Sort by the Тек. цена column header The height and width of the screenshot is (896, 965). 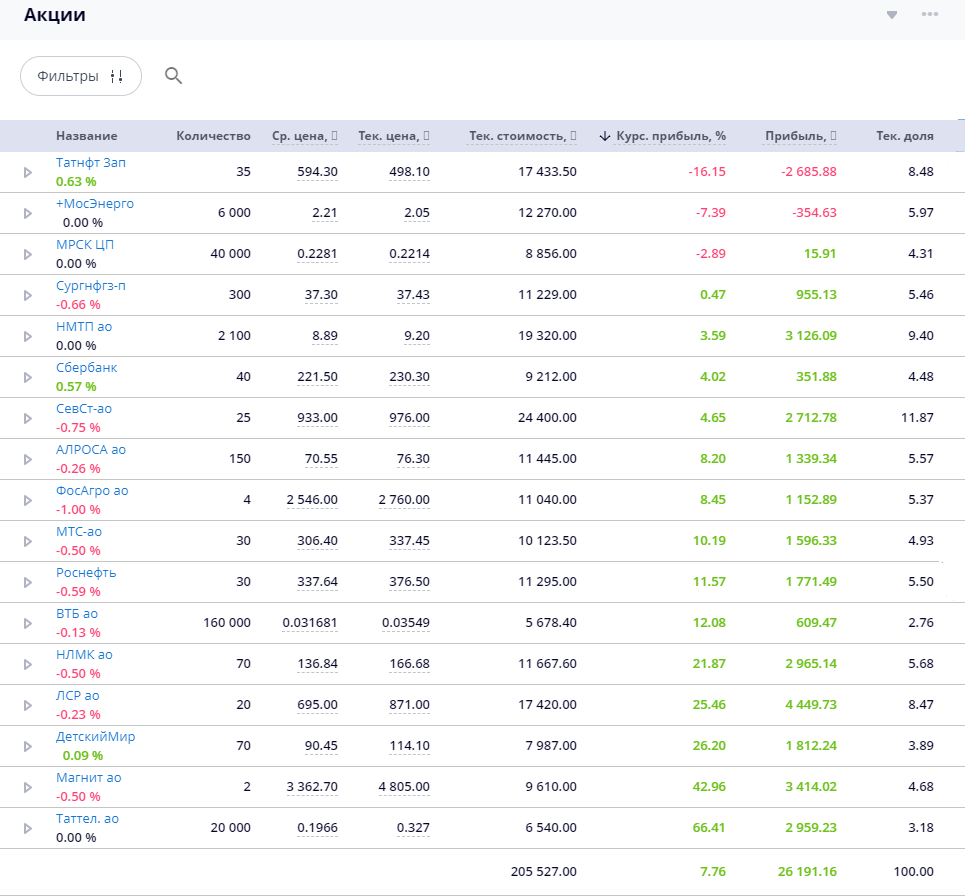click(394, 136)
